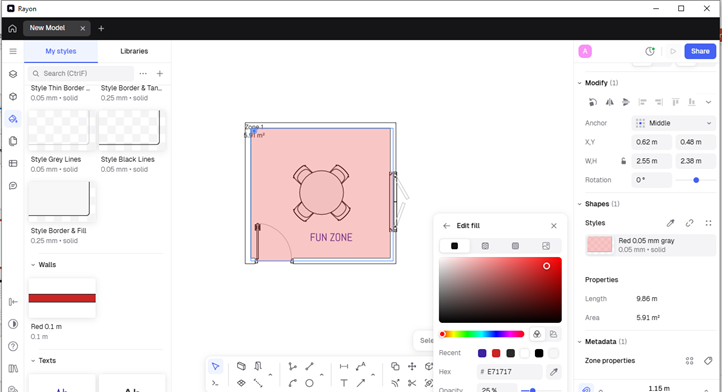This screenshot has height=392, width=722.
Task: Collapse the Shapes section
Action: click(x=580, y=204)
